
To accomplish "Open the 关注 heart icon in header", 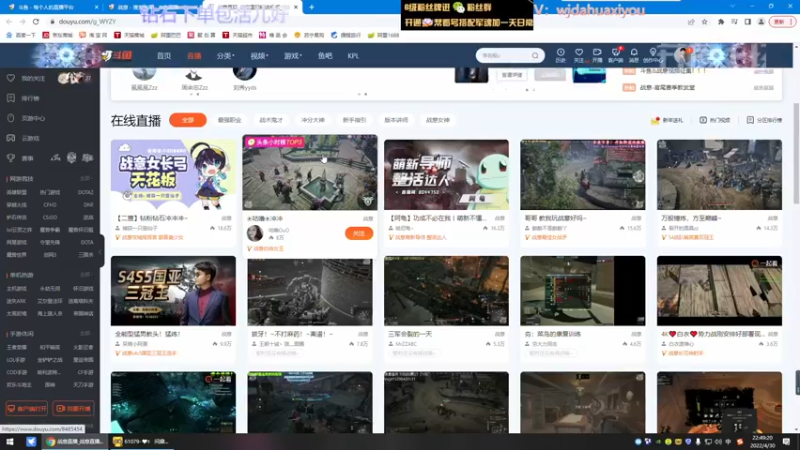I will pyautogui.click(x=579, y=55).
